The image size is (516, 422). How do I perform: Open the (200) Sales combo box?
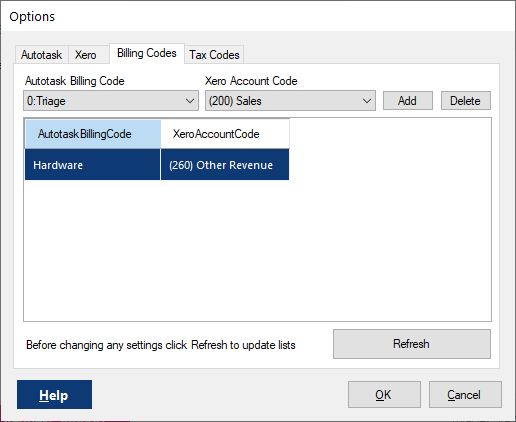point(290,101)
